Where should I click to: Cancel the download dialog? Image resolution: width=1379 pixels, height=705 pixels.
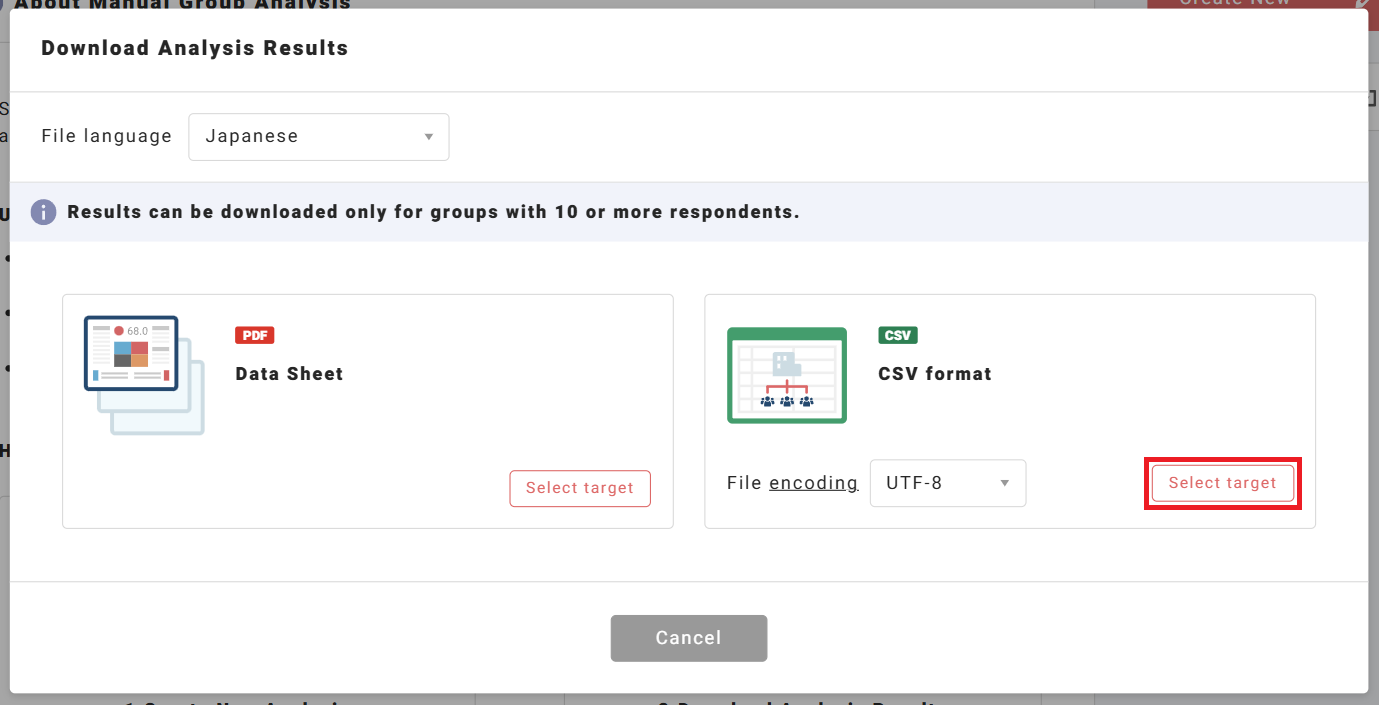tap(689, 638)
